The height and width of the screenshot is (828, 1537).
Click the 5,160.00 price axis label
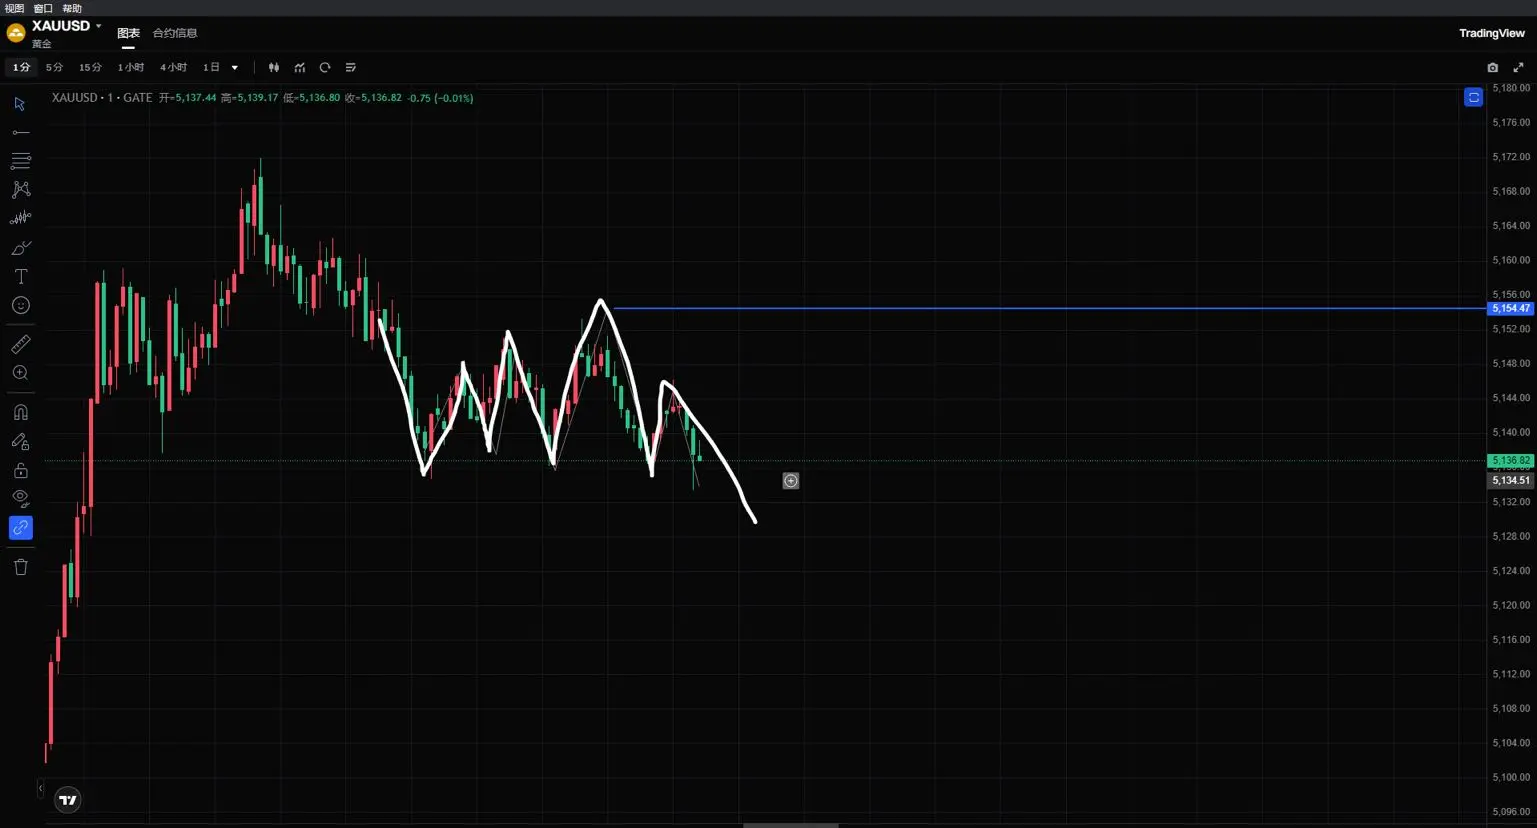(x=1511, y=260)
